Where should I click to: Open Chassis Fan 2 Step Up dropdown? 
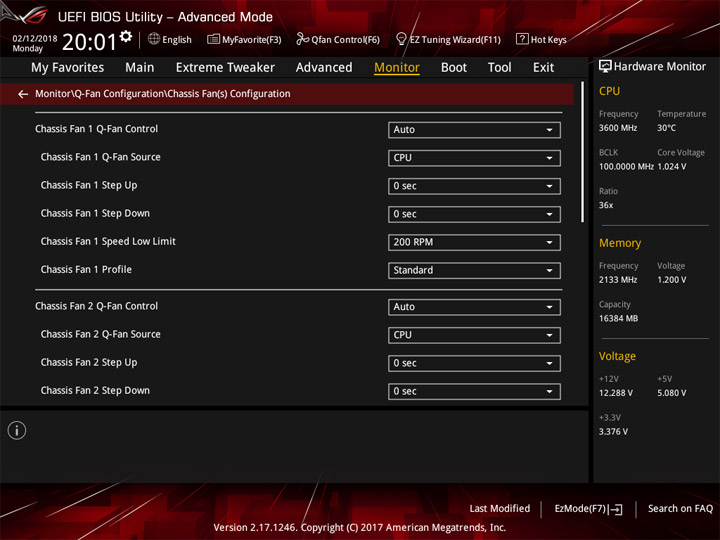(x=474, y=363)
